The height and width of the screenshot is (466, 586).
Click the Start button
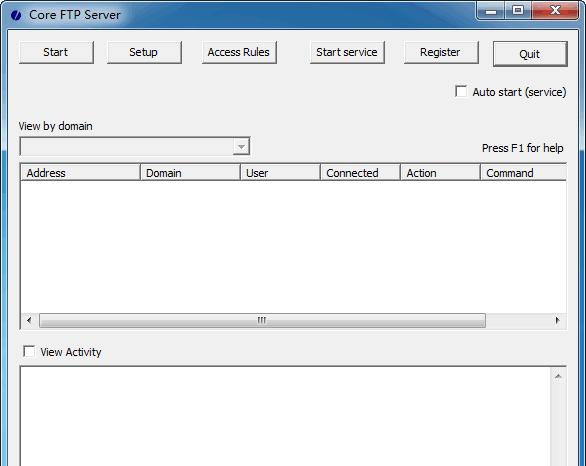pos(56,52)
